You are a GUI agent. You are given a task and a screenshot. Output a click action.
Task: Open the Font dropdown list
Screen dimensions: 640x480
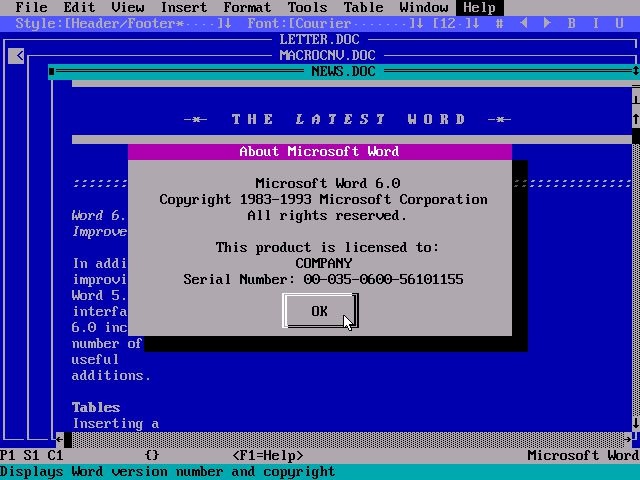[x=418, y=23]
